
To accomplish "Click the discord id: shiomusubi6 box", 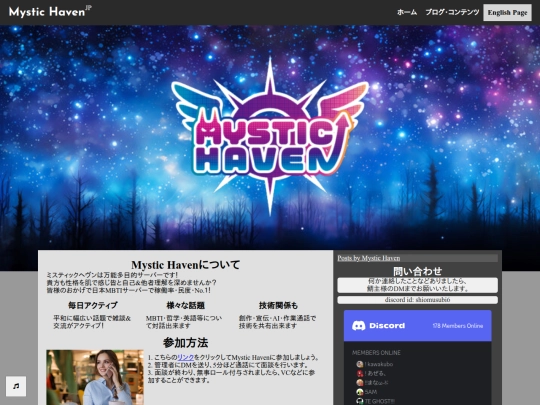I will tap(417, 300).
